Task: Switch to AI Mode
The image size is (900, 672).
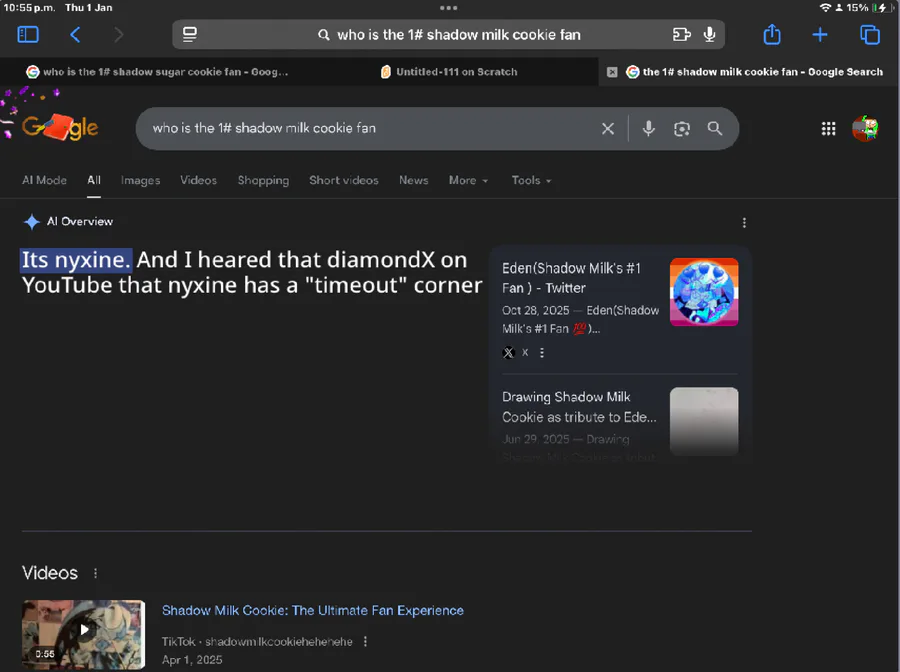Action: 44,180
